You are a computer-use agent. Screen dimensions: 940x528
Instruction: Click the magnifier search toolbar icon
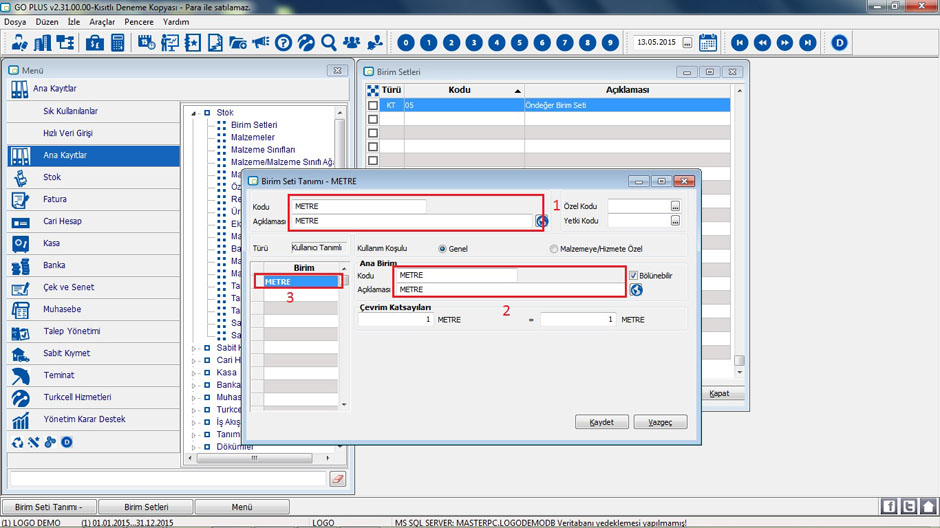coord(329,43)
